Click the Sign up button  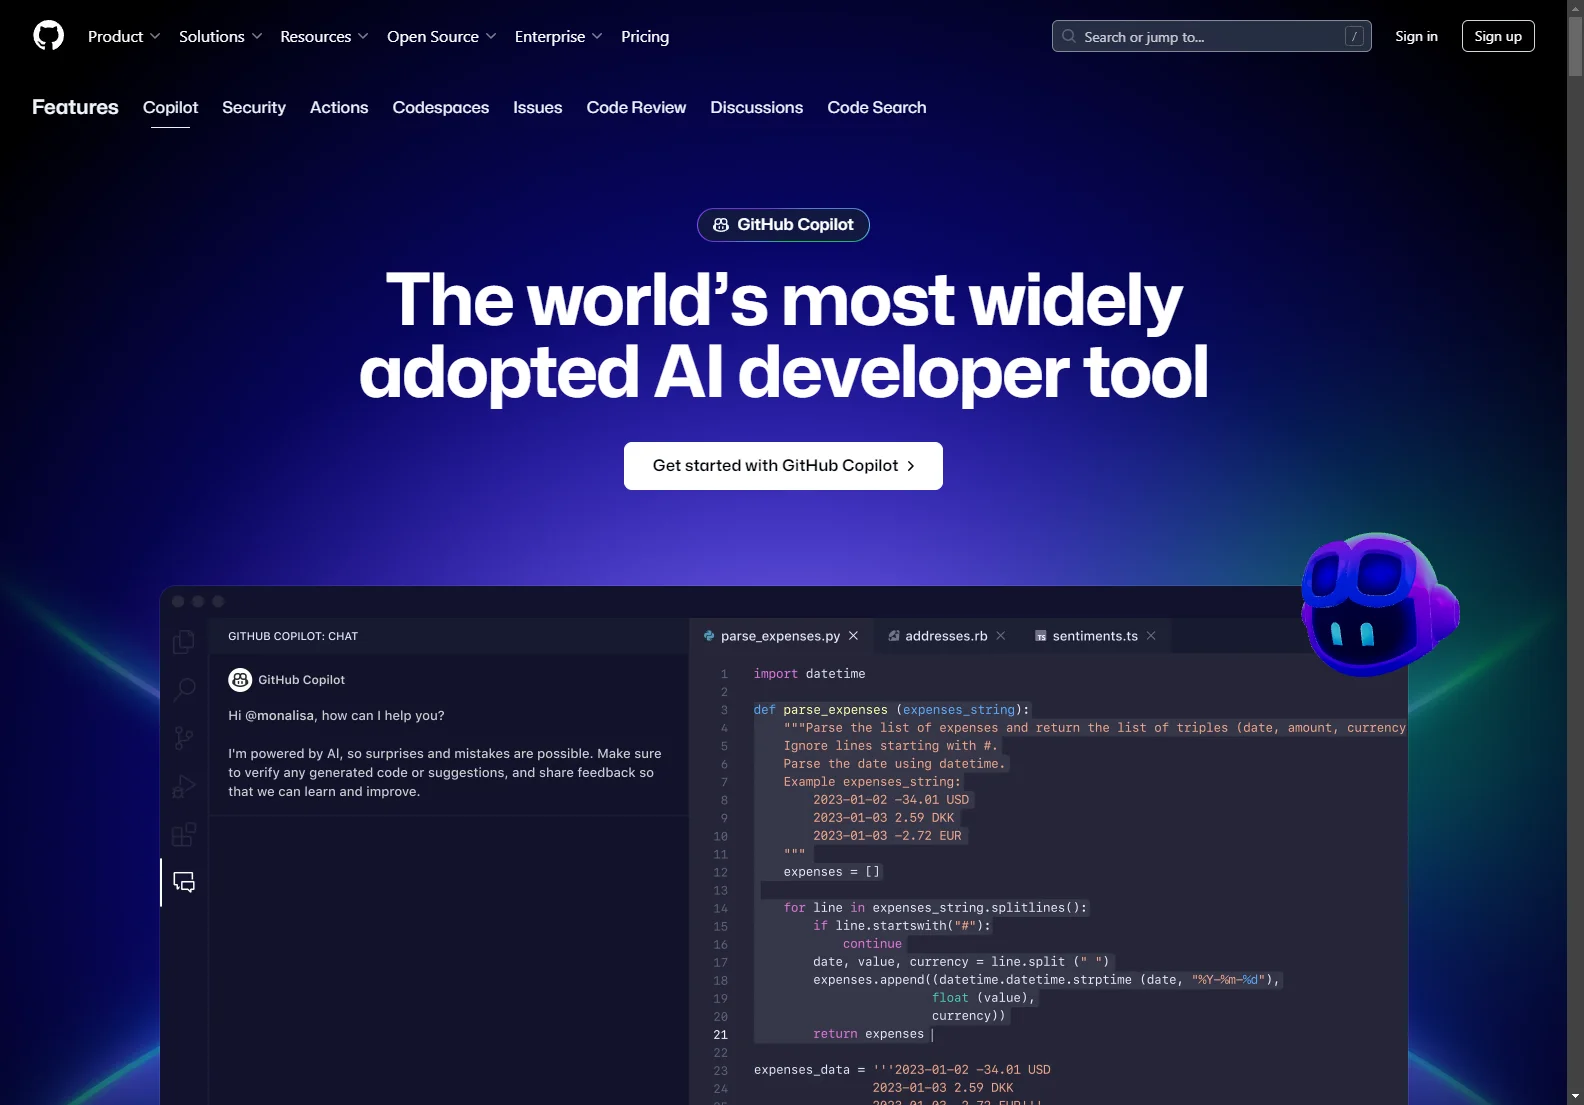click(1498, 36)
